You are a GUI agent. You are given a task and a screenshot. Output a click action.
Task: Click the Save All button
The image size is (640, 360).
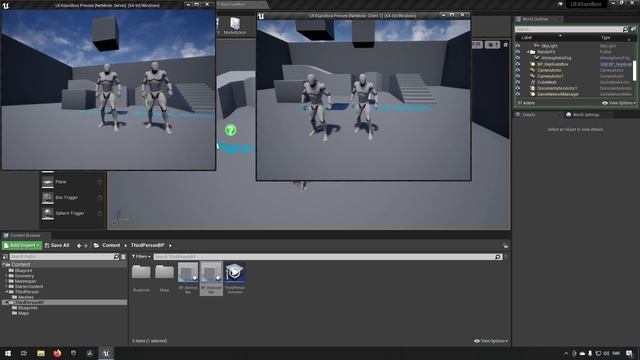(57, 245)
